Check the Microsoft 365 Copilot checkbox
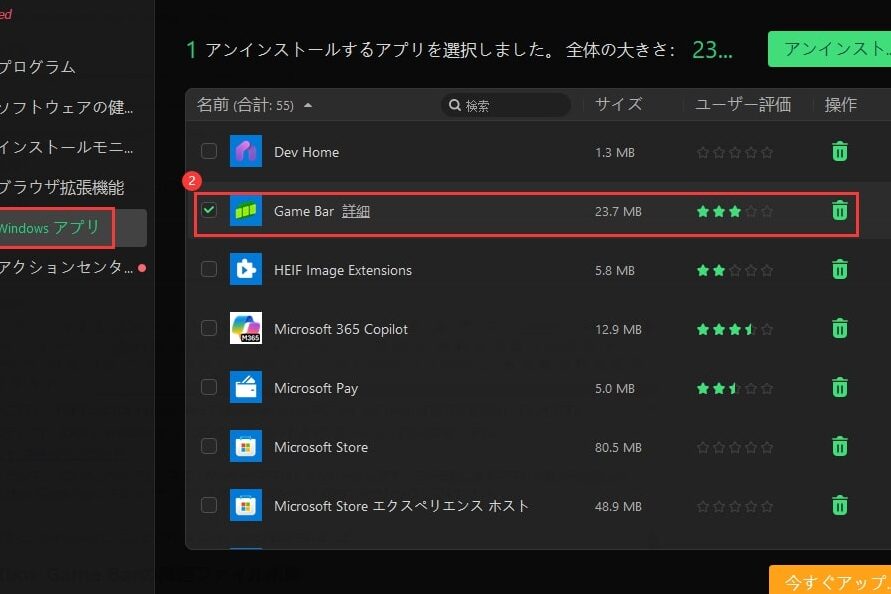Viewport: 891px width, 594px height. click(x=209, y=329)
